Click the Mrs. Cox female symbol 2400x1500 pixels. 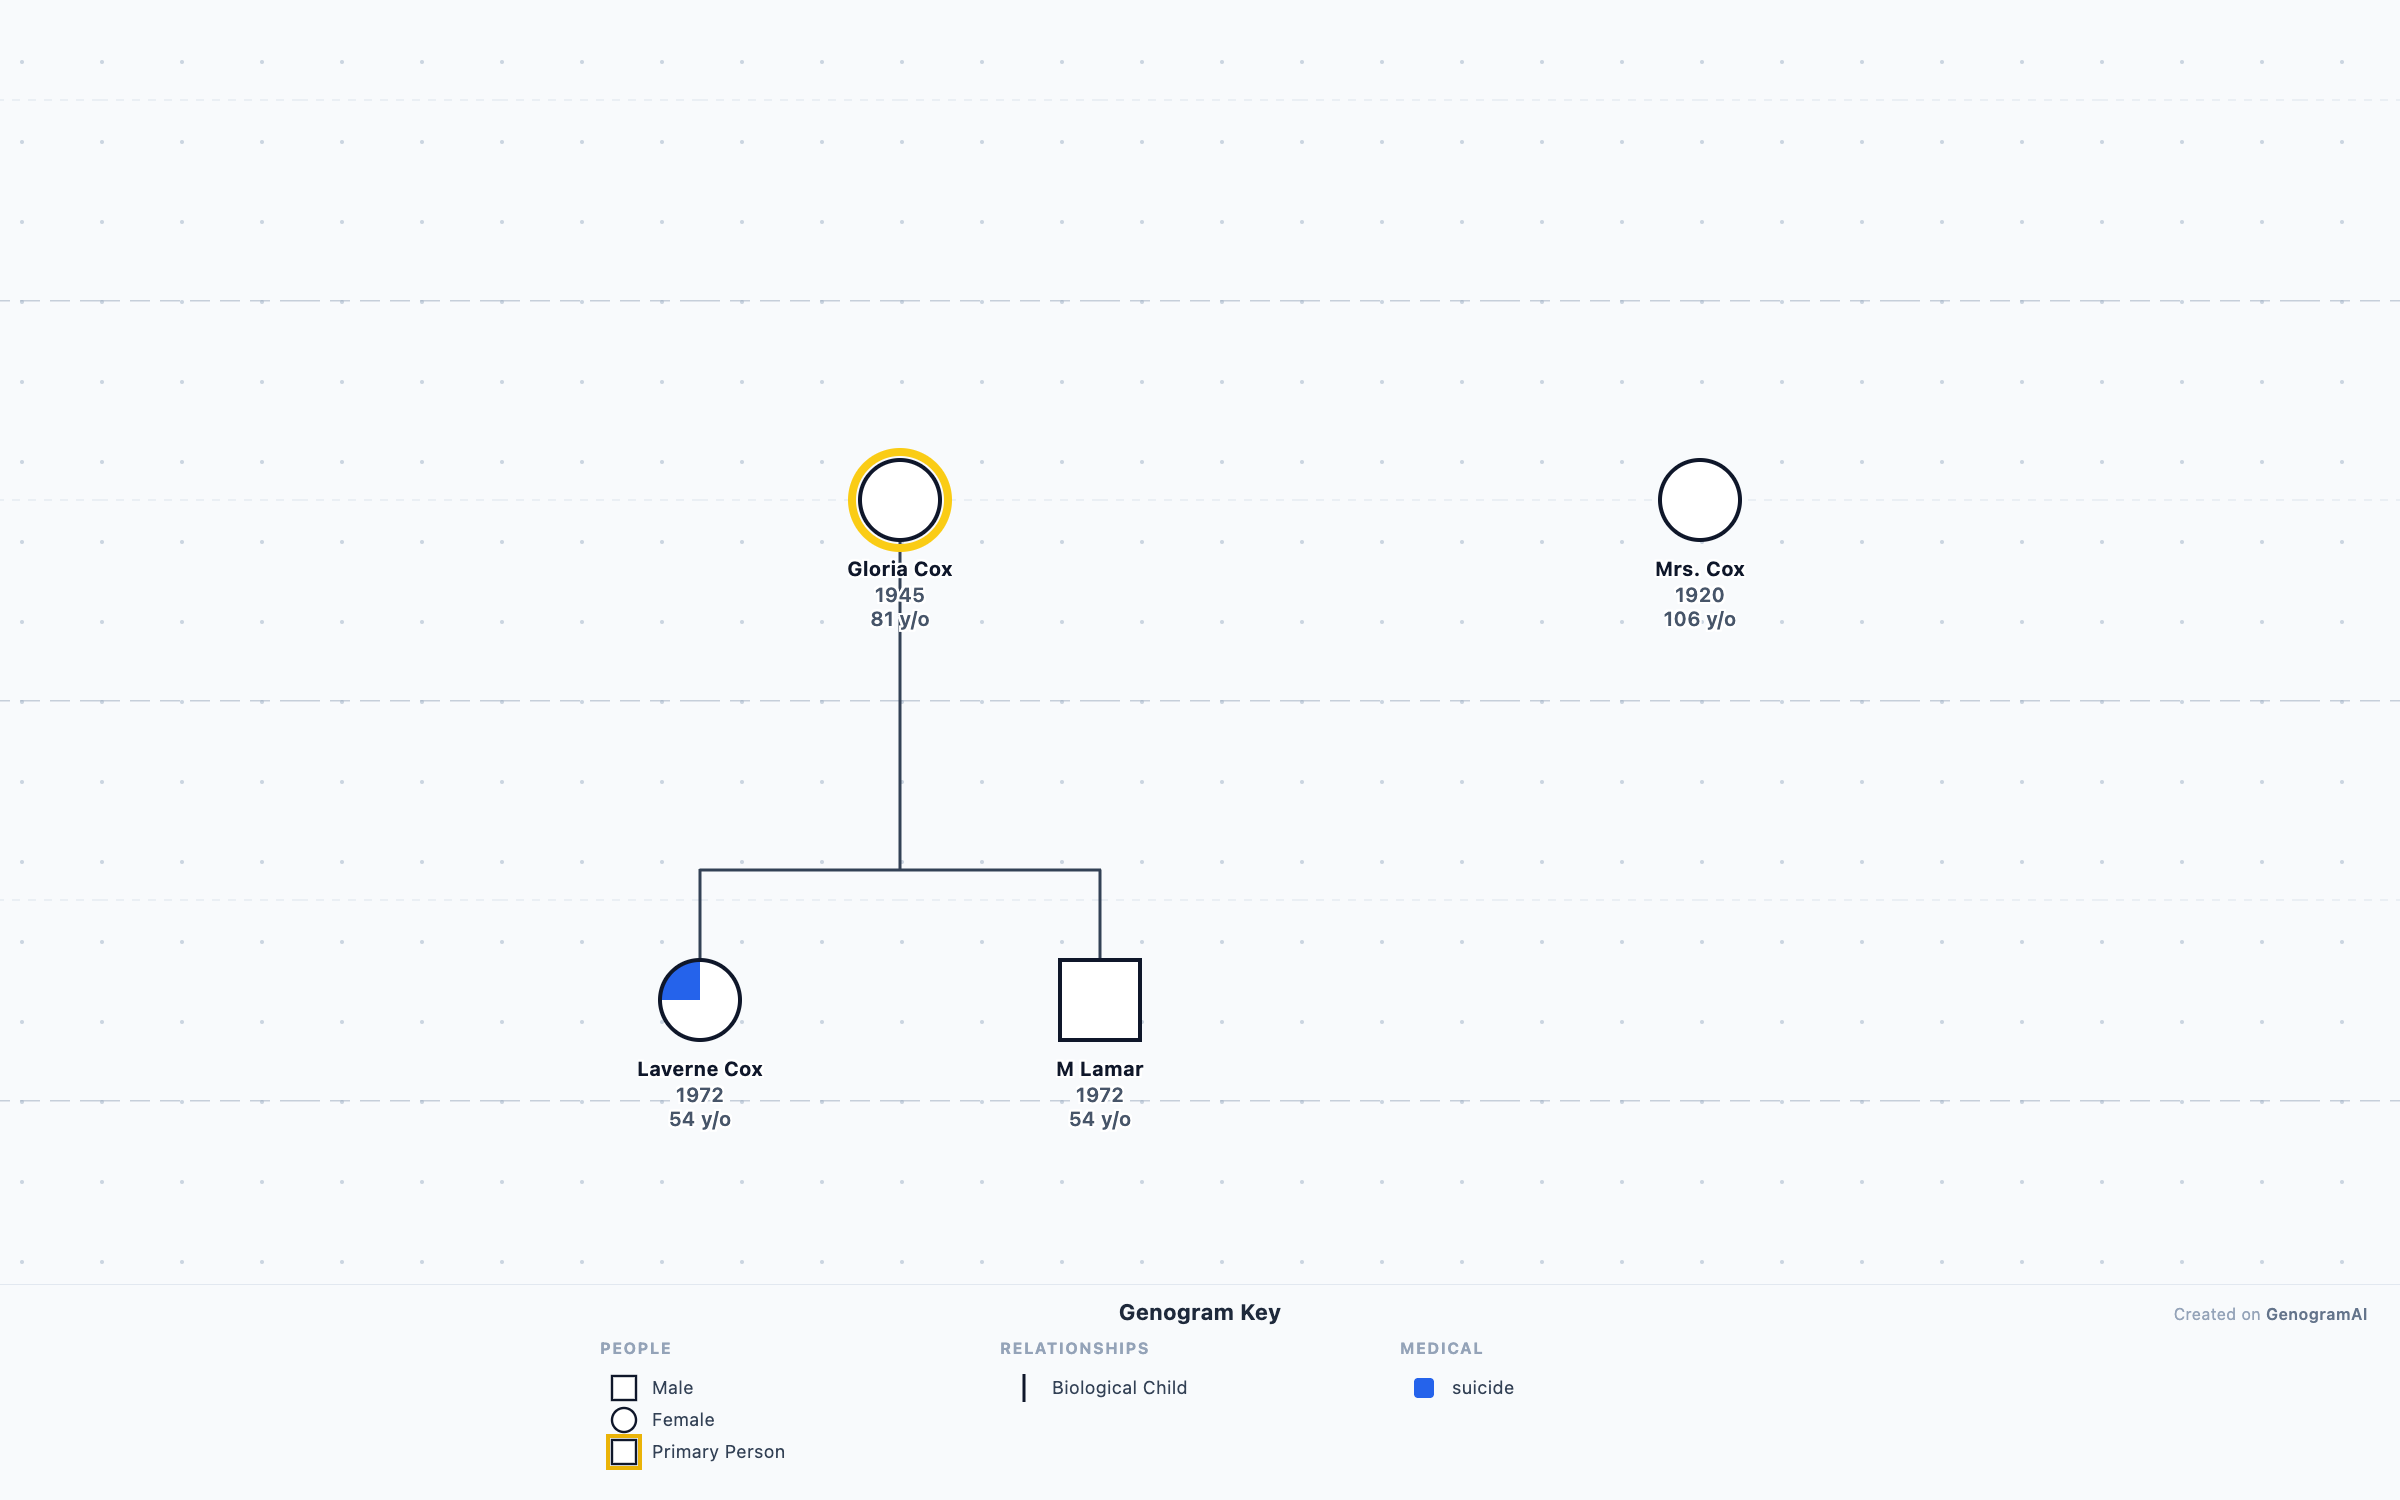(x=1699, y=500)
